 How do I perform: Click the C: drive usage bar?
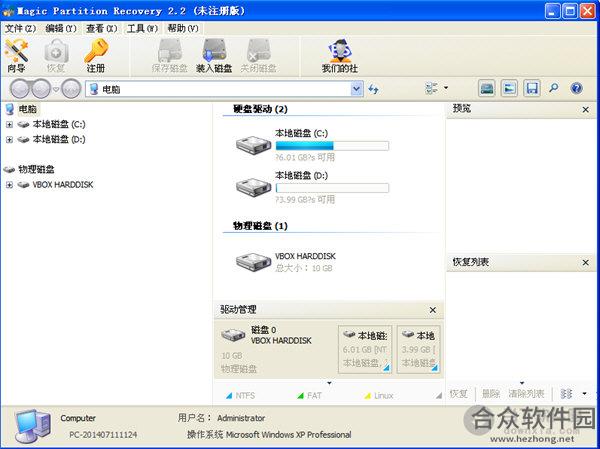tap(332, 145)
